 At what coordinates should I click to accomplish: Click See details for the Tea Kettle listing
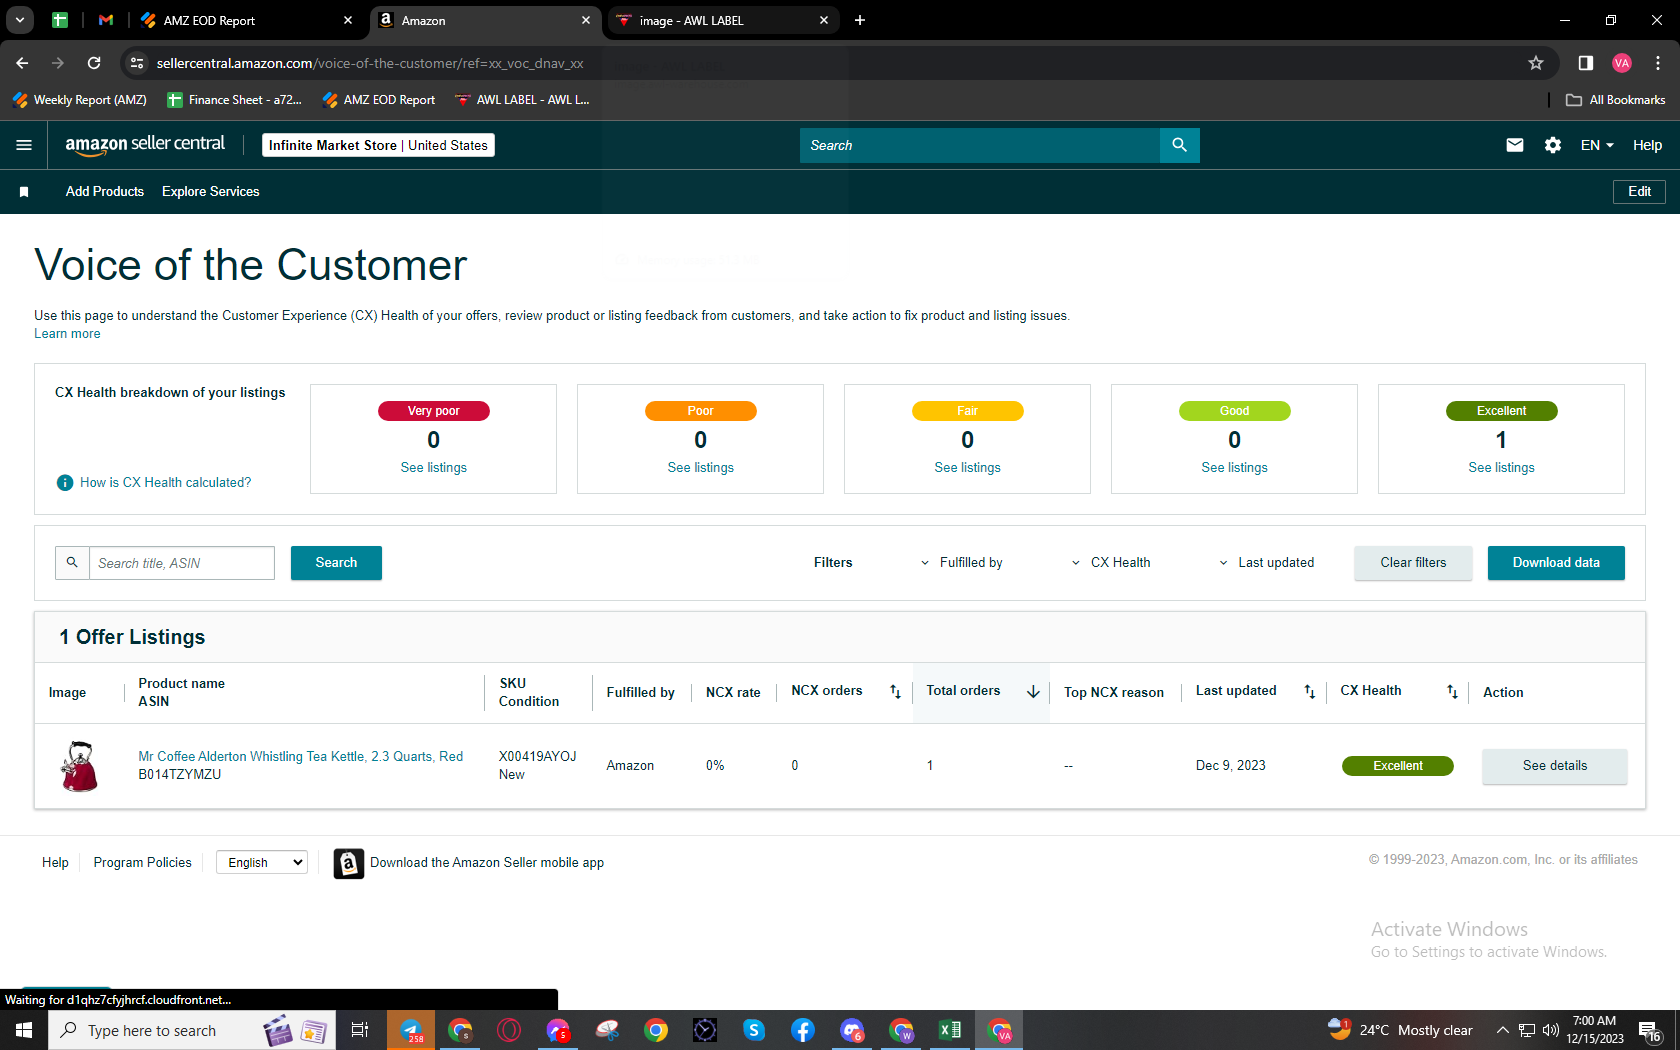[1555, 766]
